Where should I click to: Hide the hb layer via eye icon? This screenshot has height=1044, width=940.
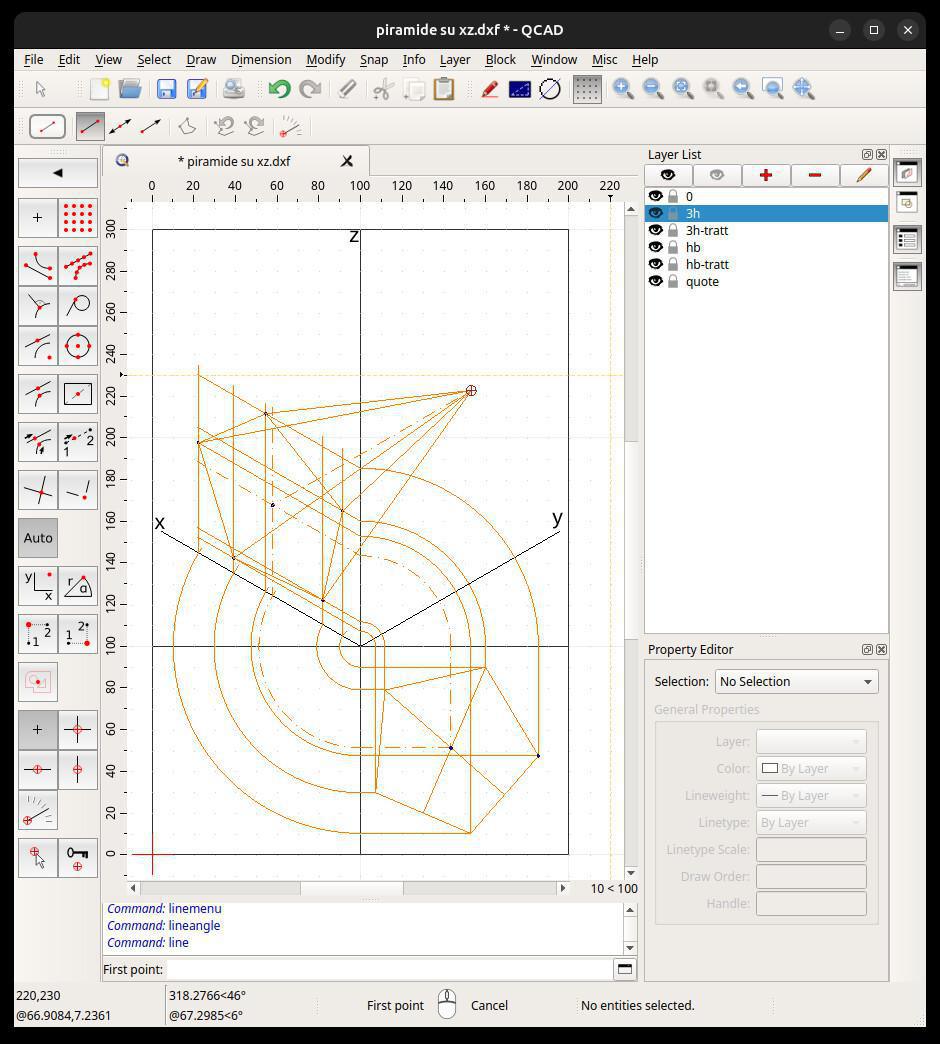pyautogui.click(x=656, y=247)
